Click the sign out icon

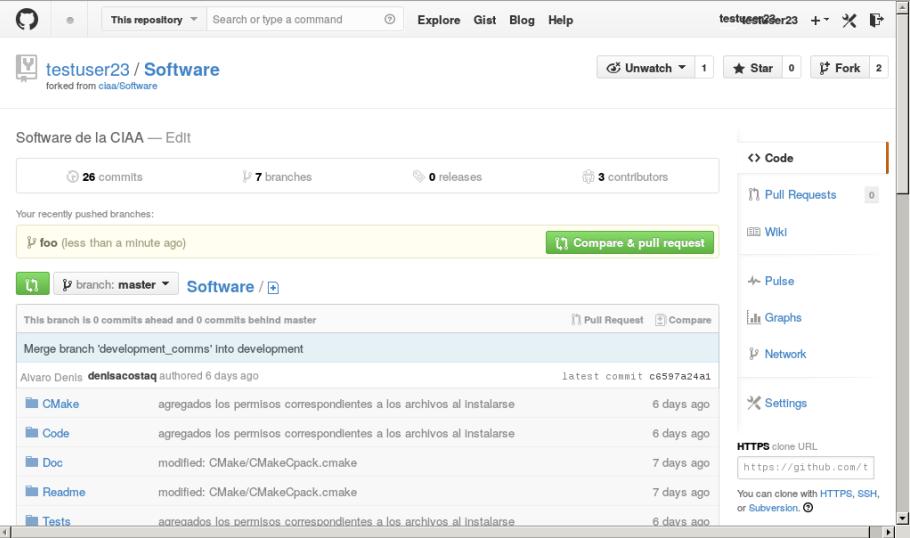pos(876,20)
